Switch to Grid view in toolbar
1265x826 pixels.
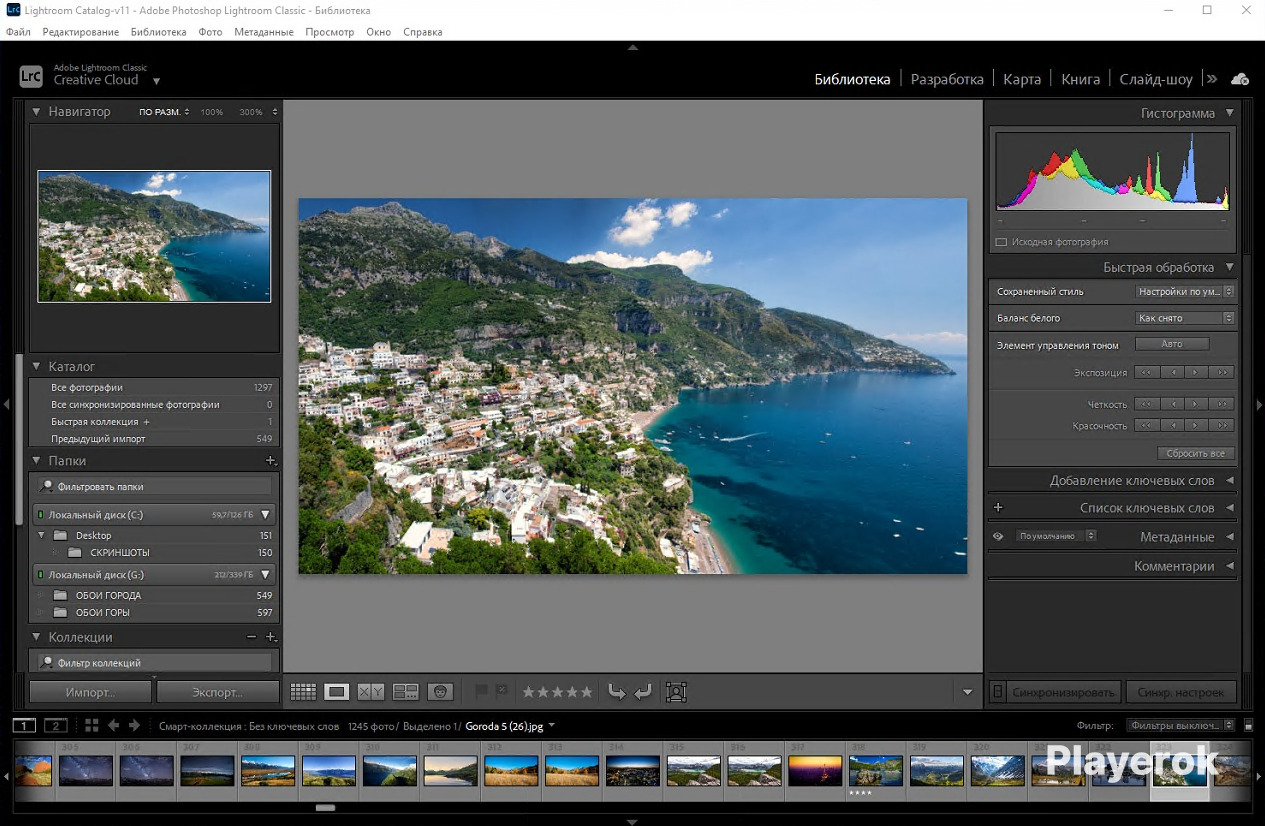(x=303, y=691)
